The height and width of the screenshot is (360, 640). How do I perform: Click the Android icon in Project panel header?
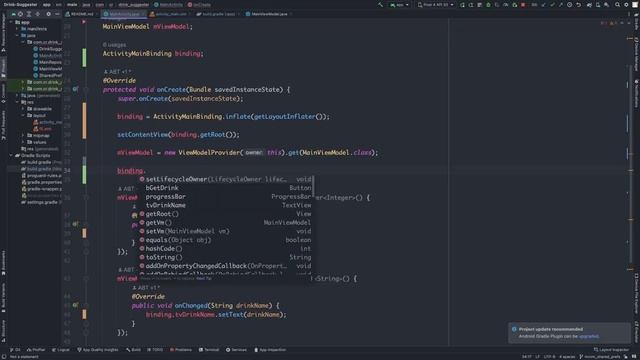(x=13, y=14)
